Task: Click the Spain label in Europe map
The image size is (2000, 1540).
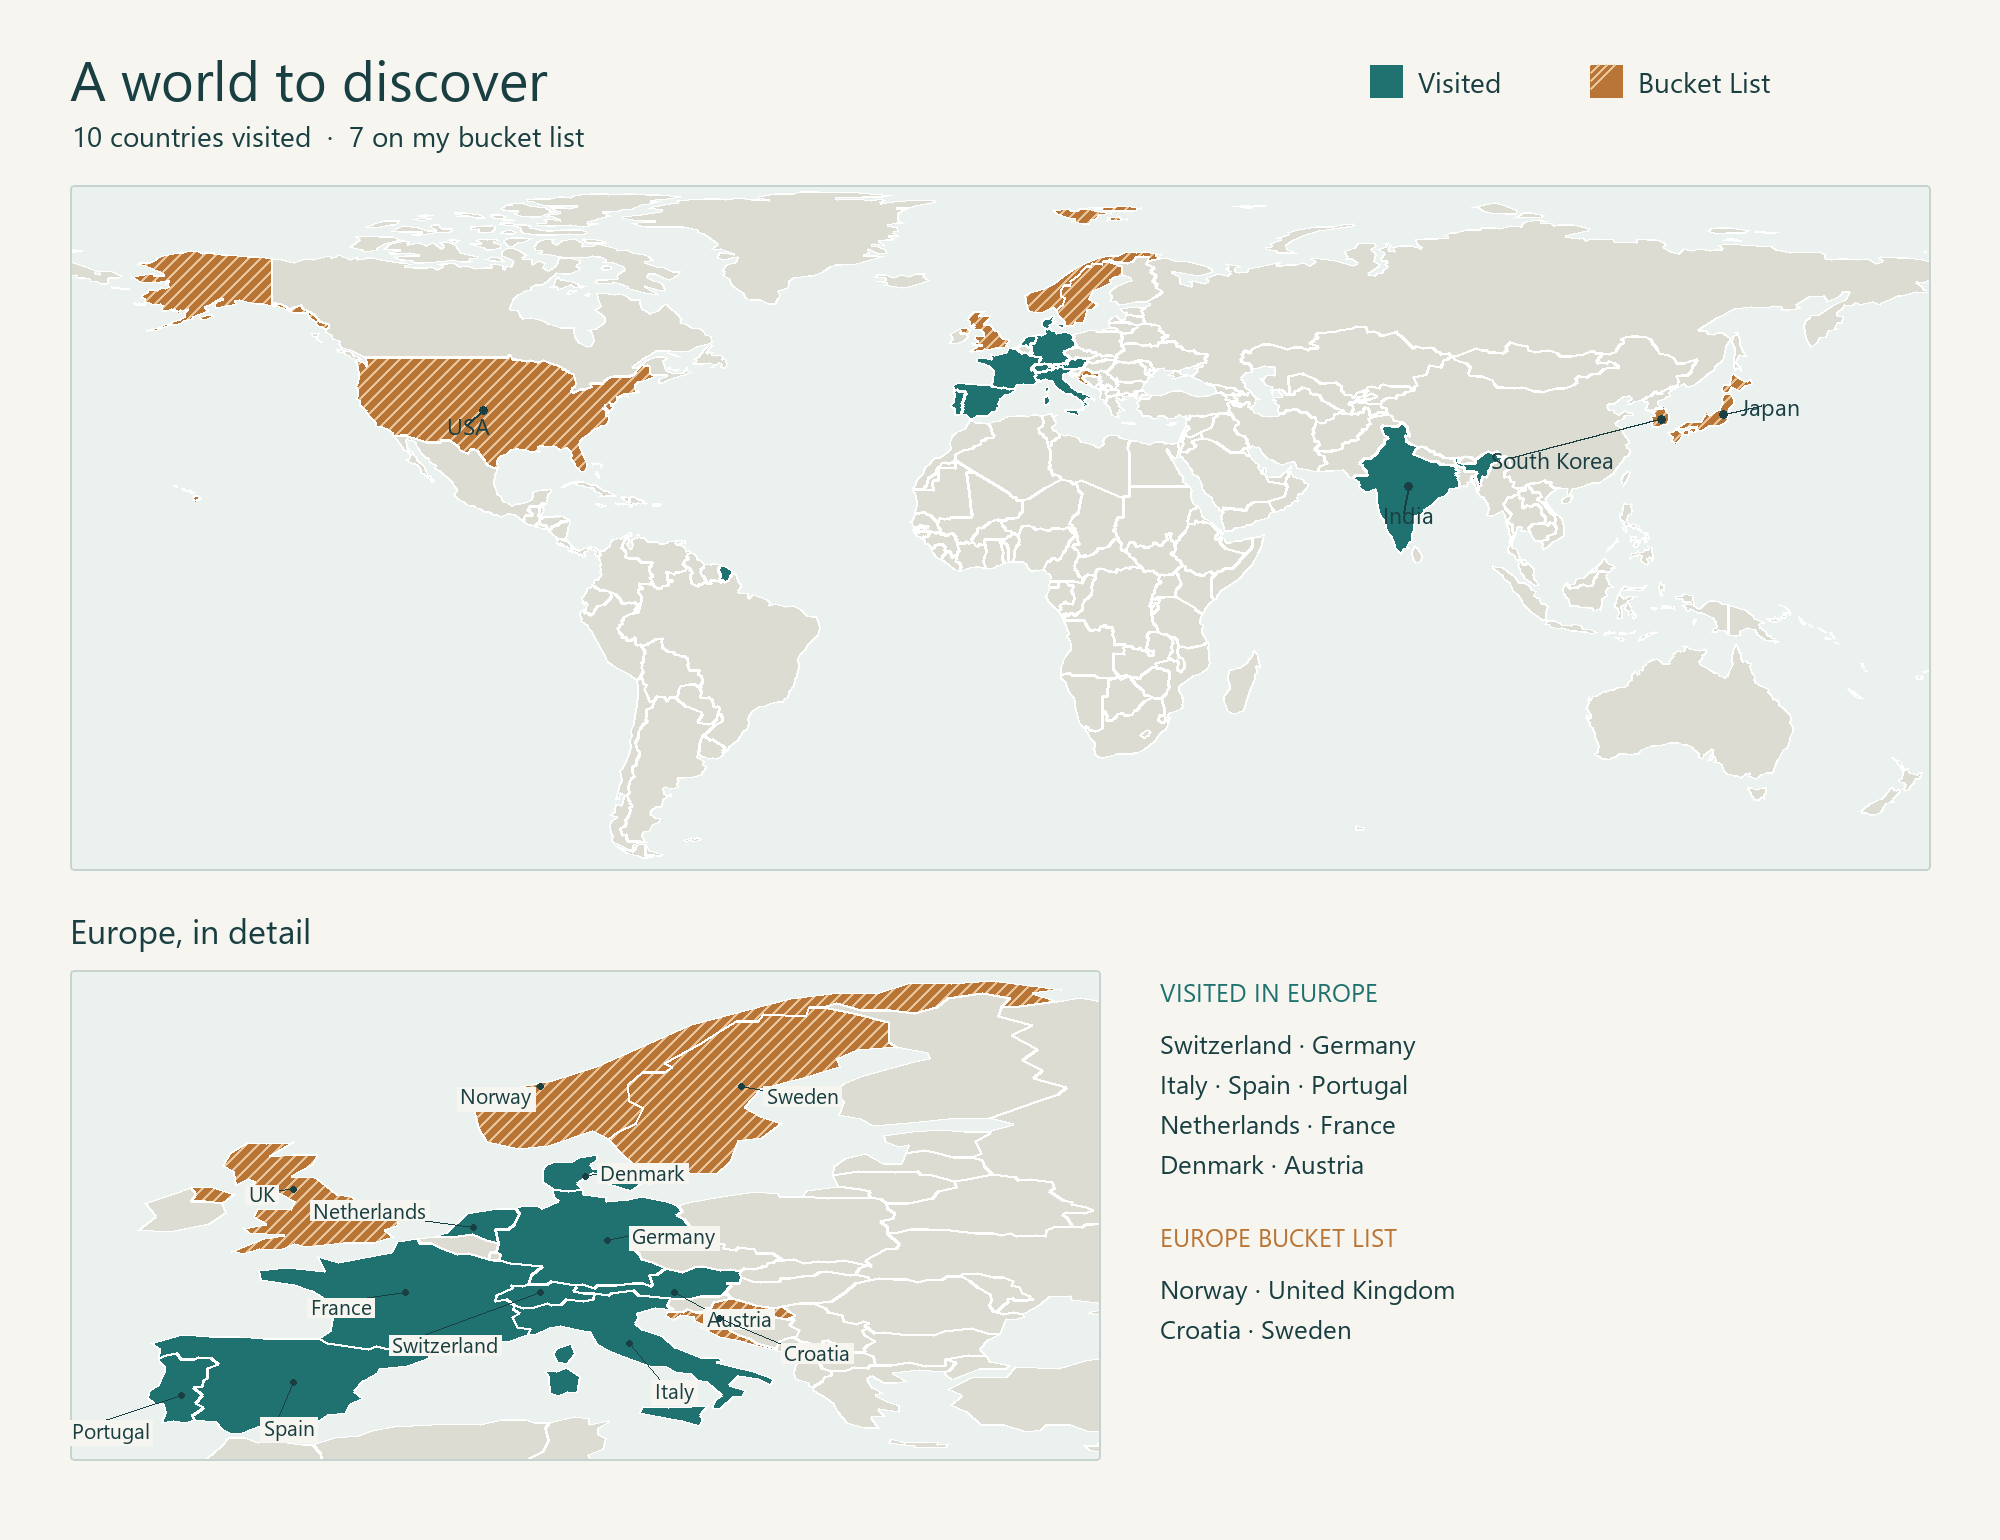Action: pos(289,1429)
